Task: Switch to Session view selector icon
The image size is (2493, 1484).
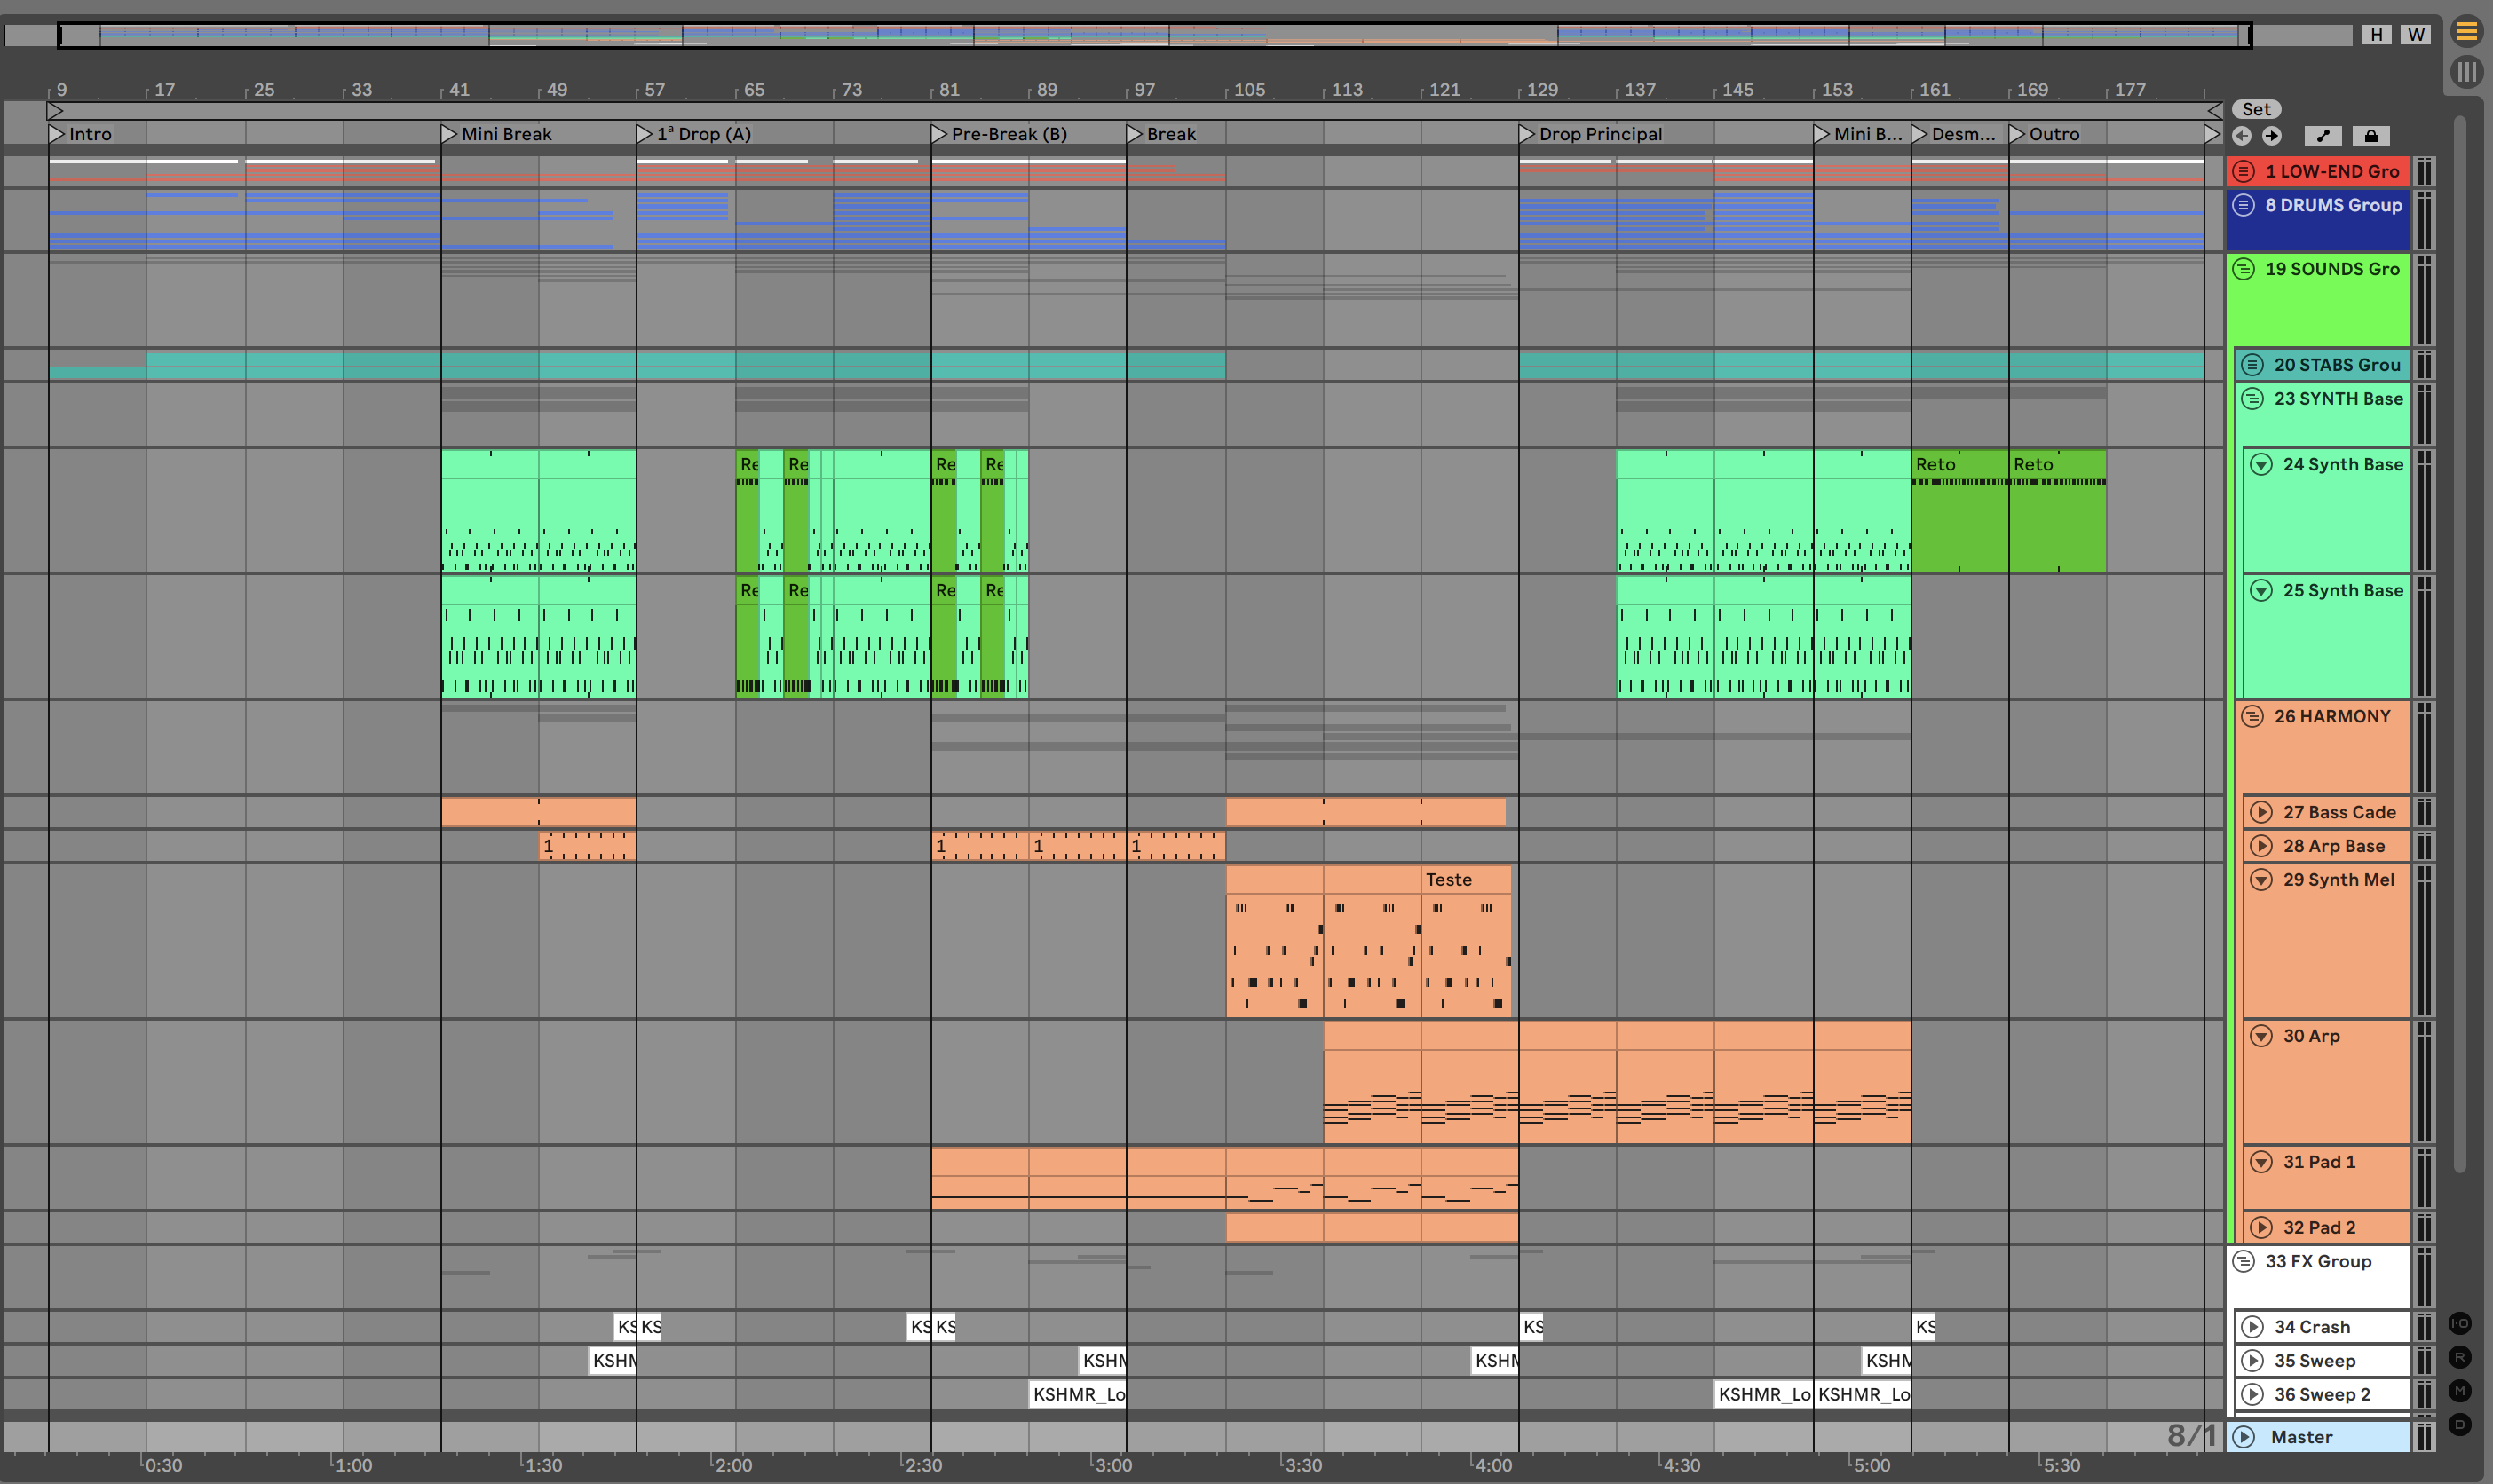Action: click(2467, 72)
